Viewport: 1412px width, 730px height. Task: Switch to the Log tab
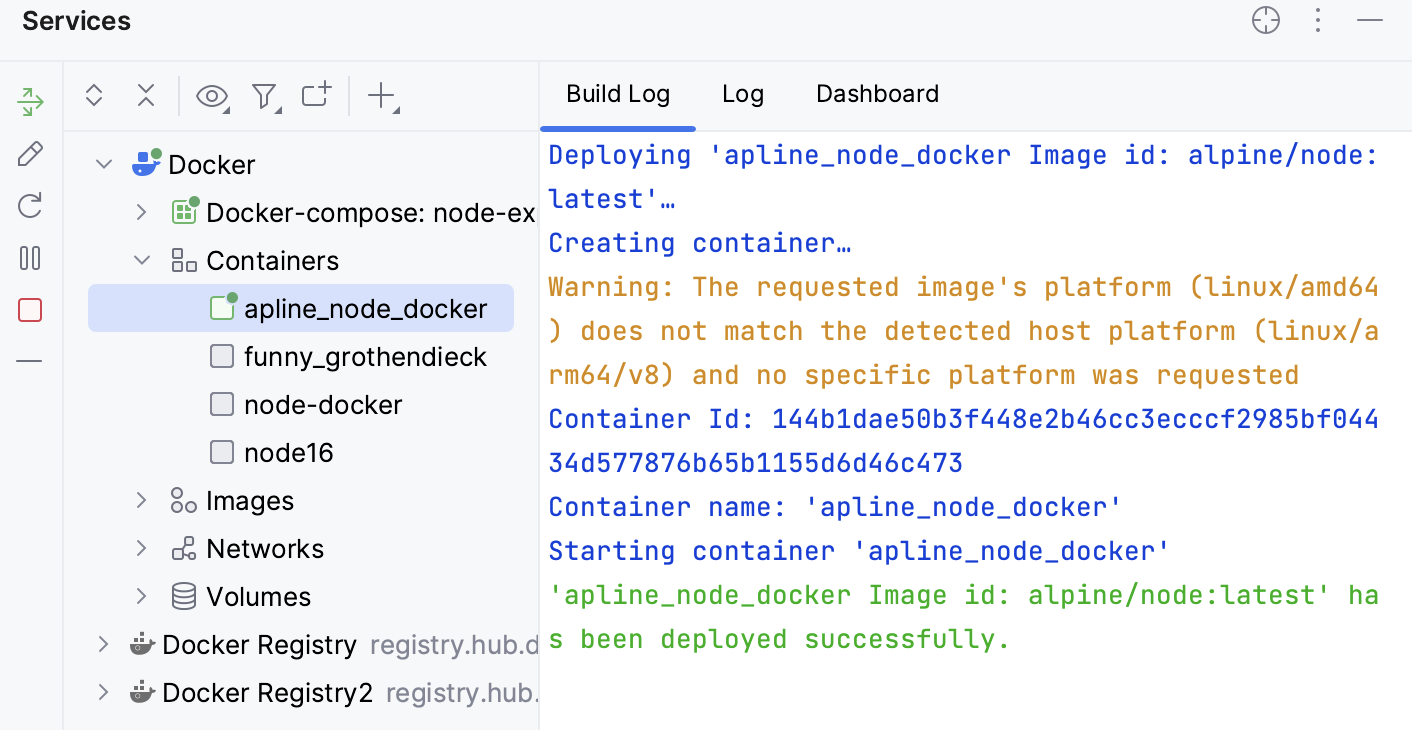tap(743, 93)
